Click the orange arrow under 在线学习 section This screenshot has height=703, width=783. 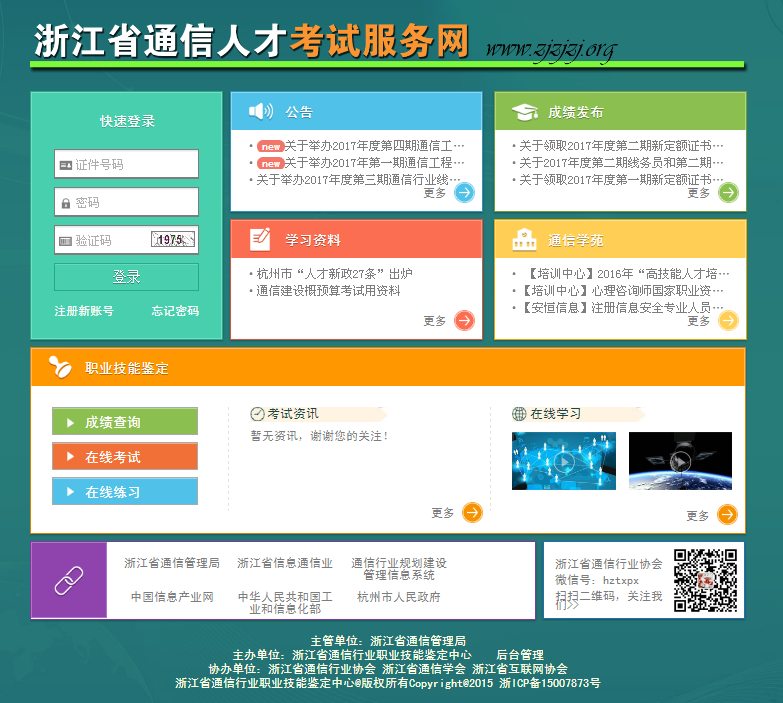(727, 515)
